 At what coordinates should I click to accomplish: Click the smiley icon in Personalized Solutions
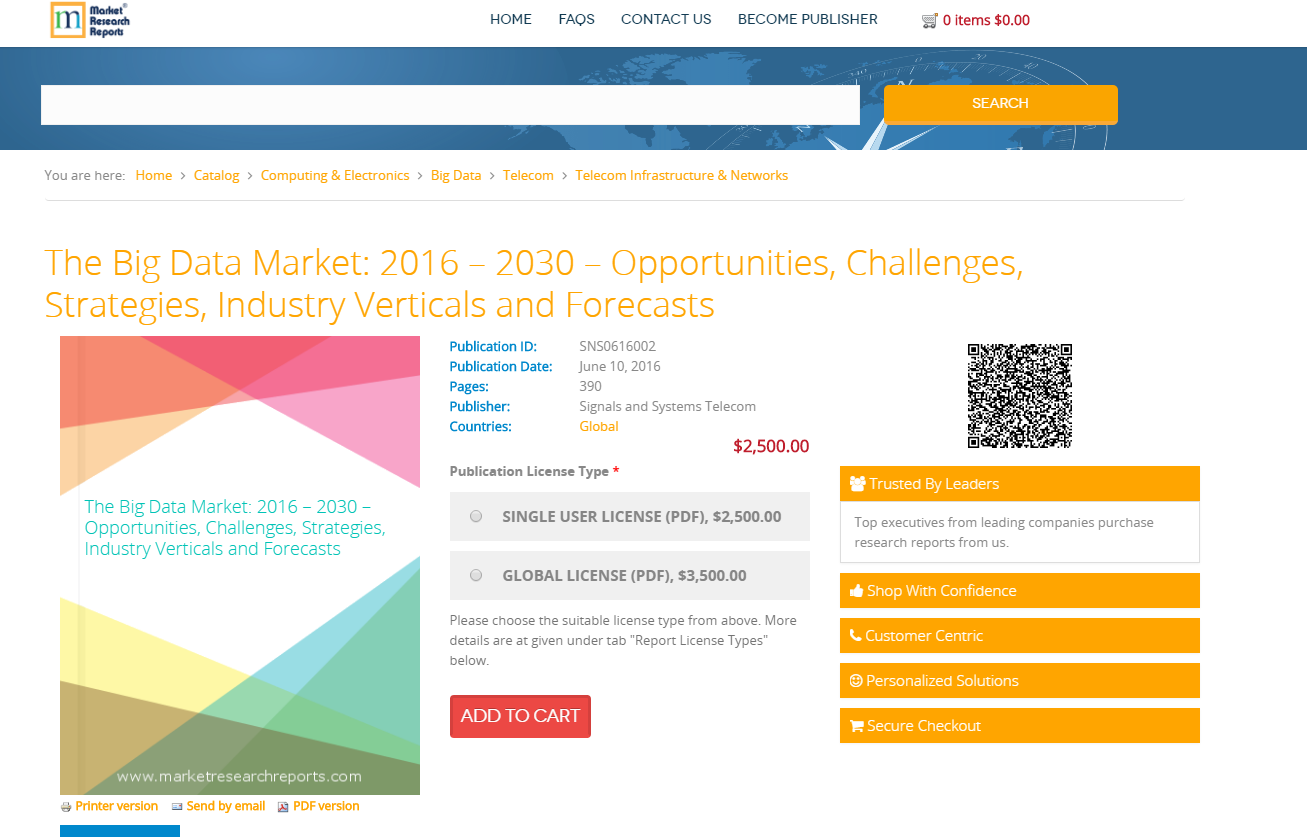856,681
